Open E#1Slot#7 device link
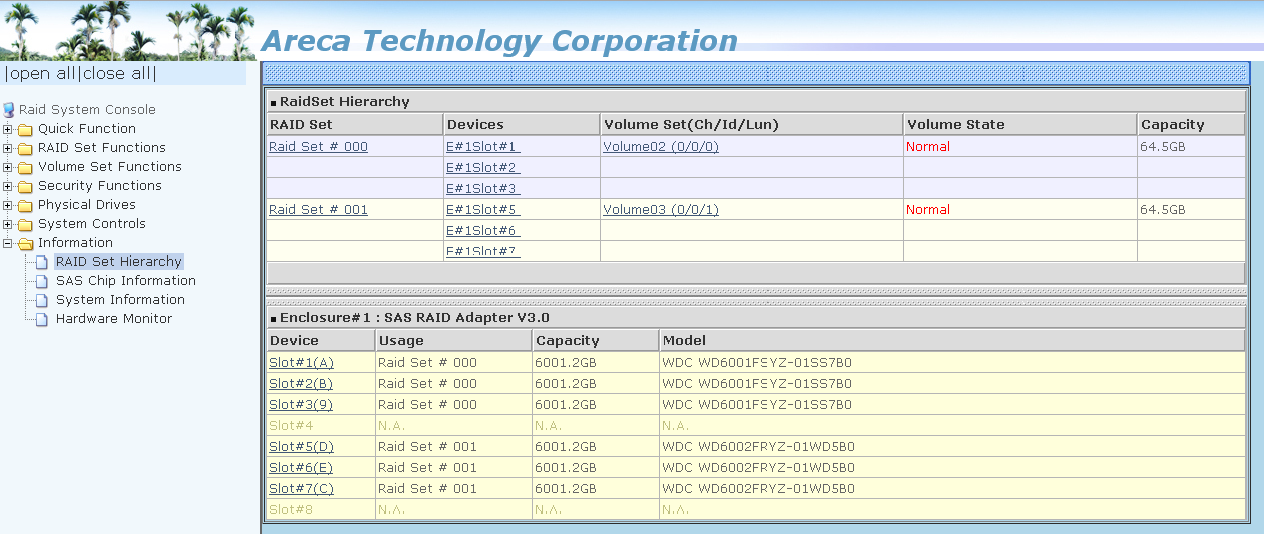1264x534 pixels. click(x=483, y=251)
